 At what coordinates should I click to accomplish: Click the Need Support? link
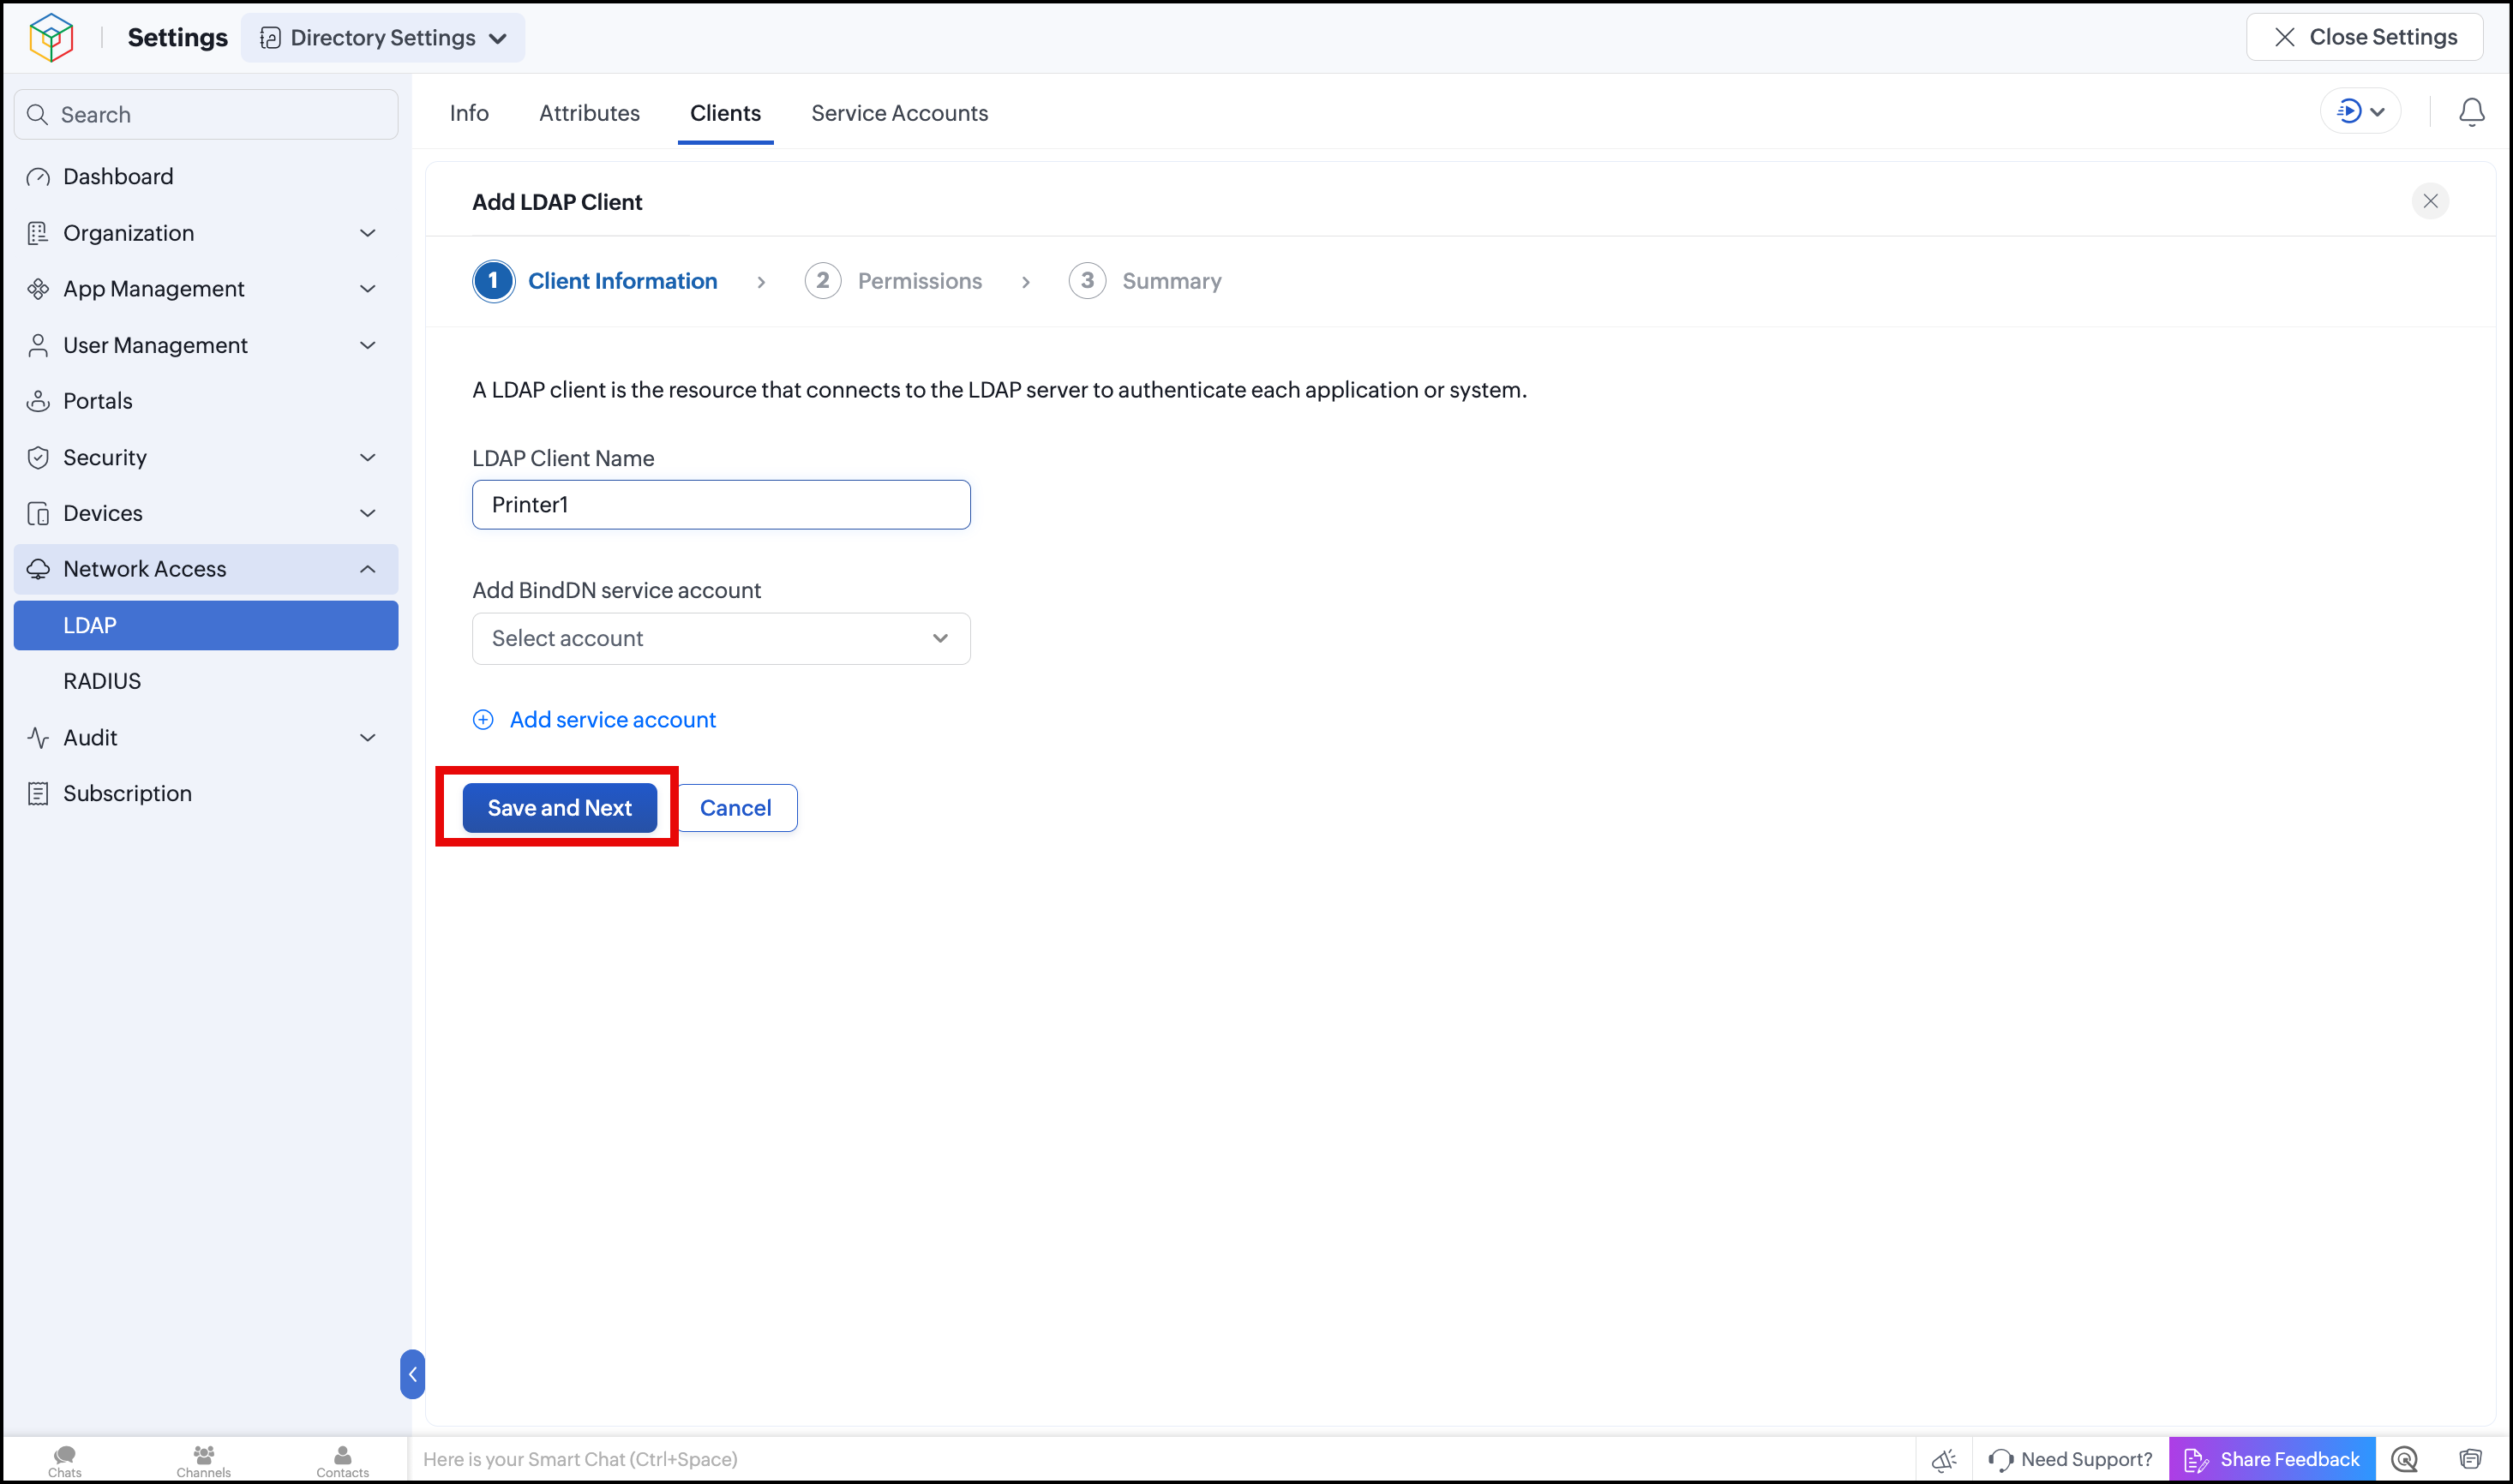point(2071,1460)
